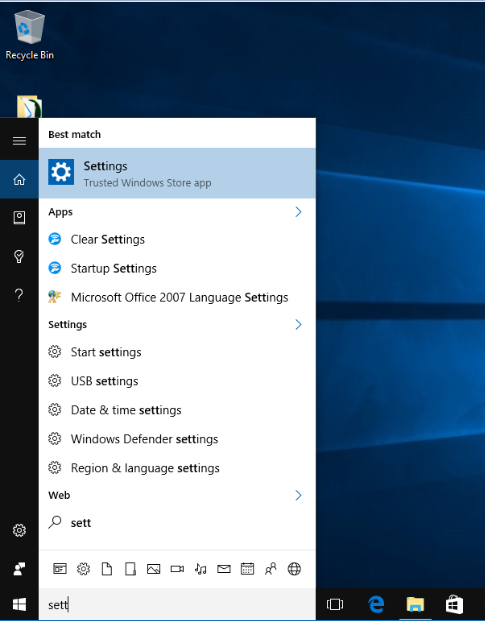
Task: Expand the Web results category chevron
Action: click(299, 495)
